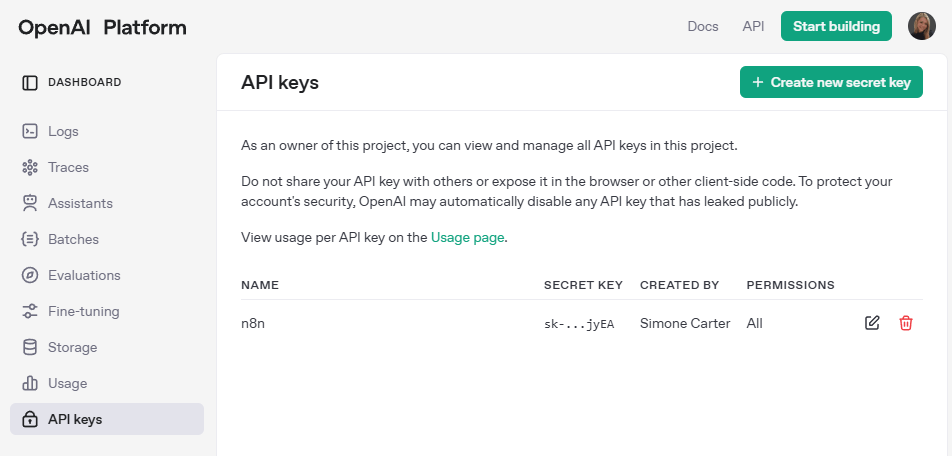
Task: Open Logs from the sidebar
Action: click(x=63, y=131)
